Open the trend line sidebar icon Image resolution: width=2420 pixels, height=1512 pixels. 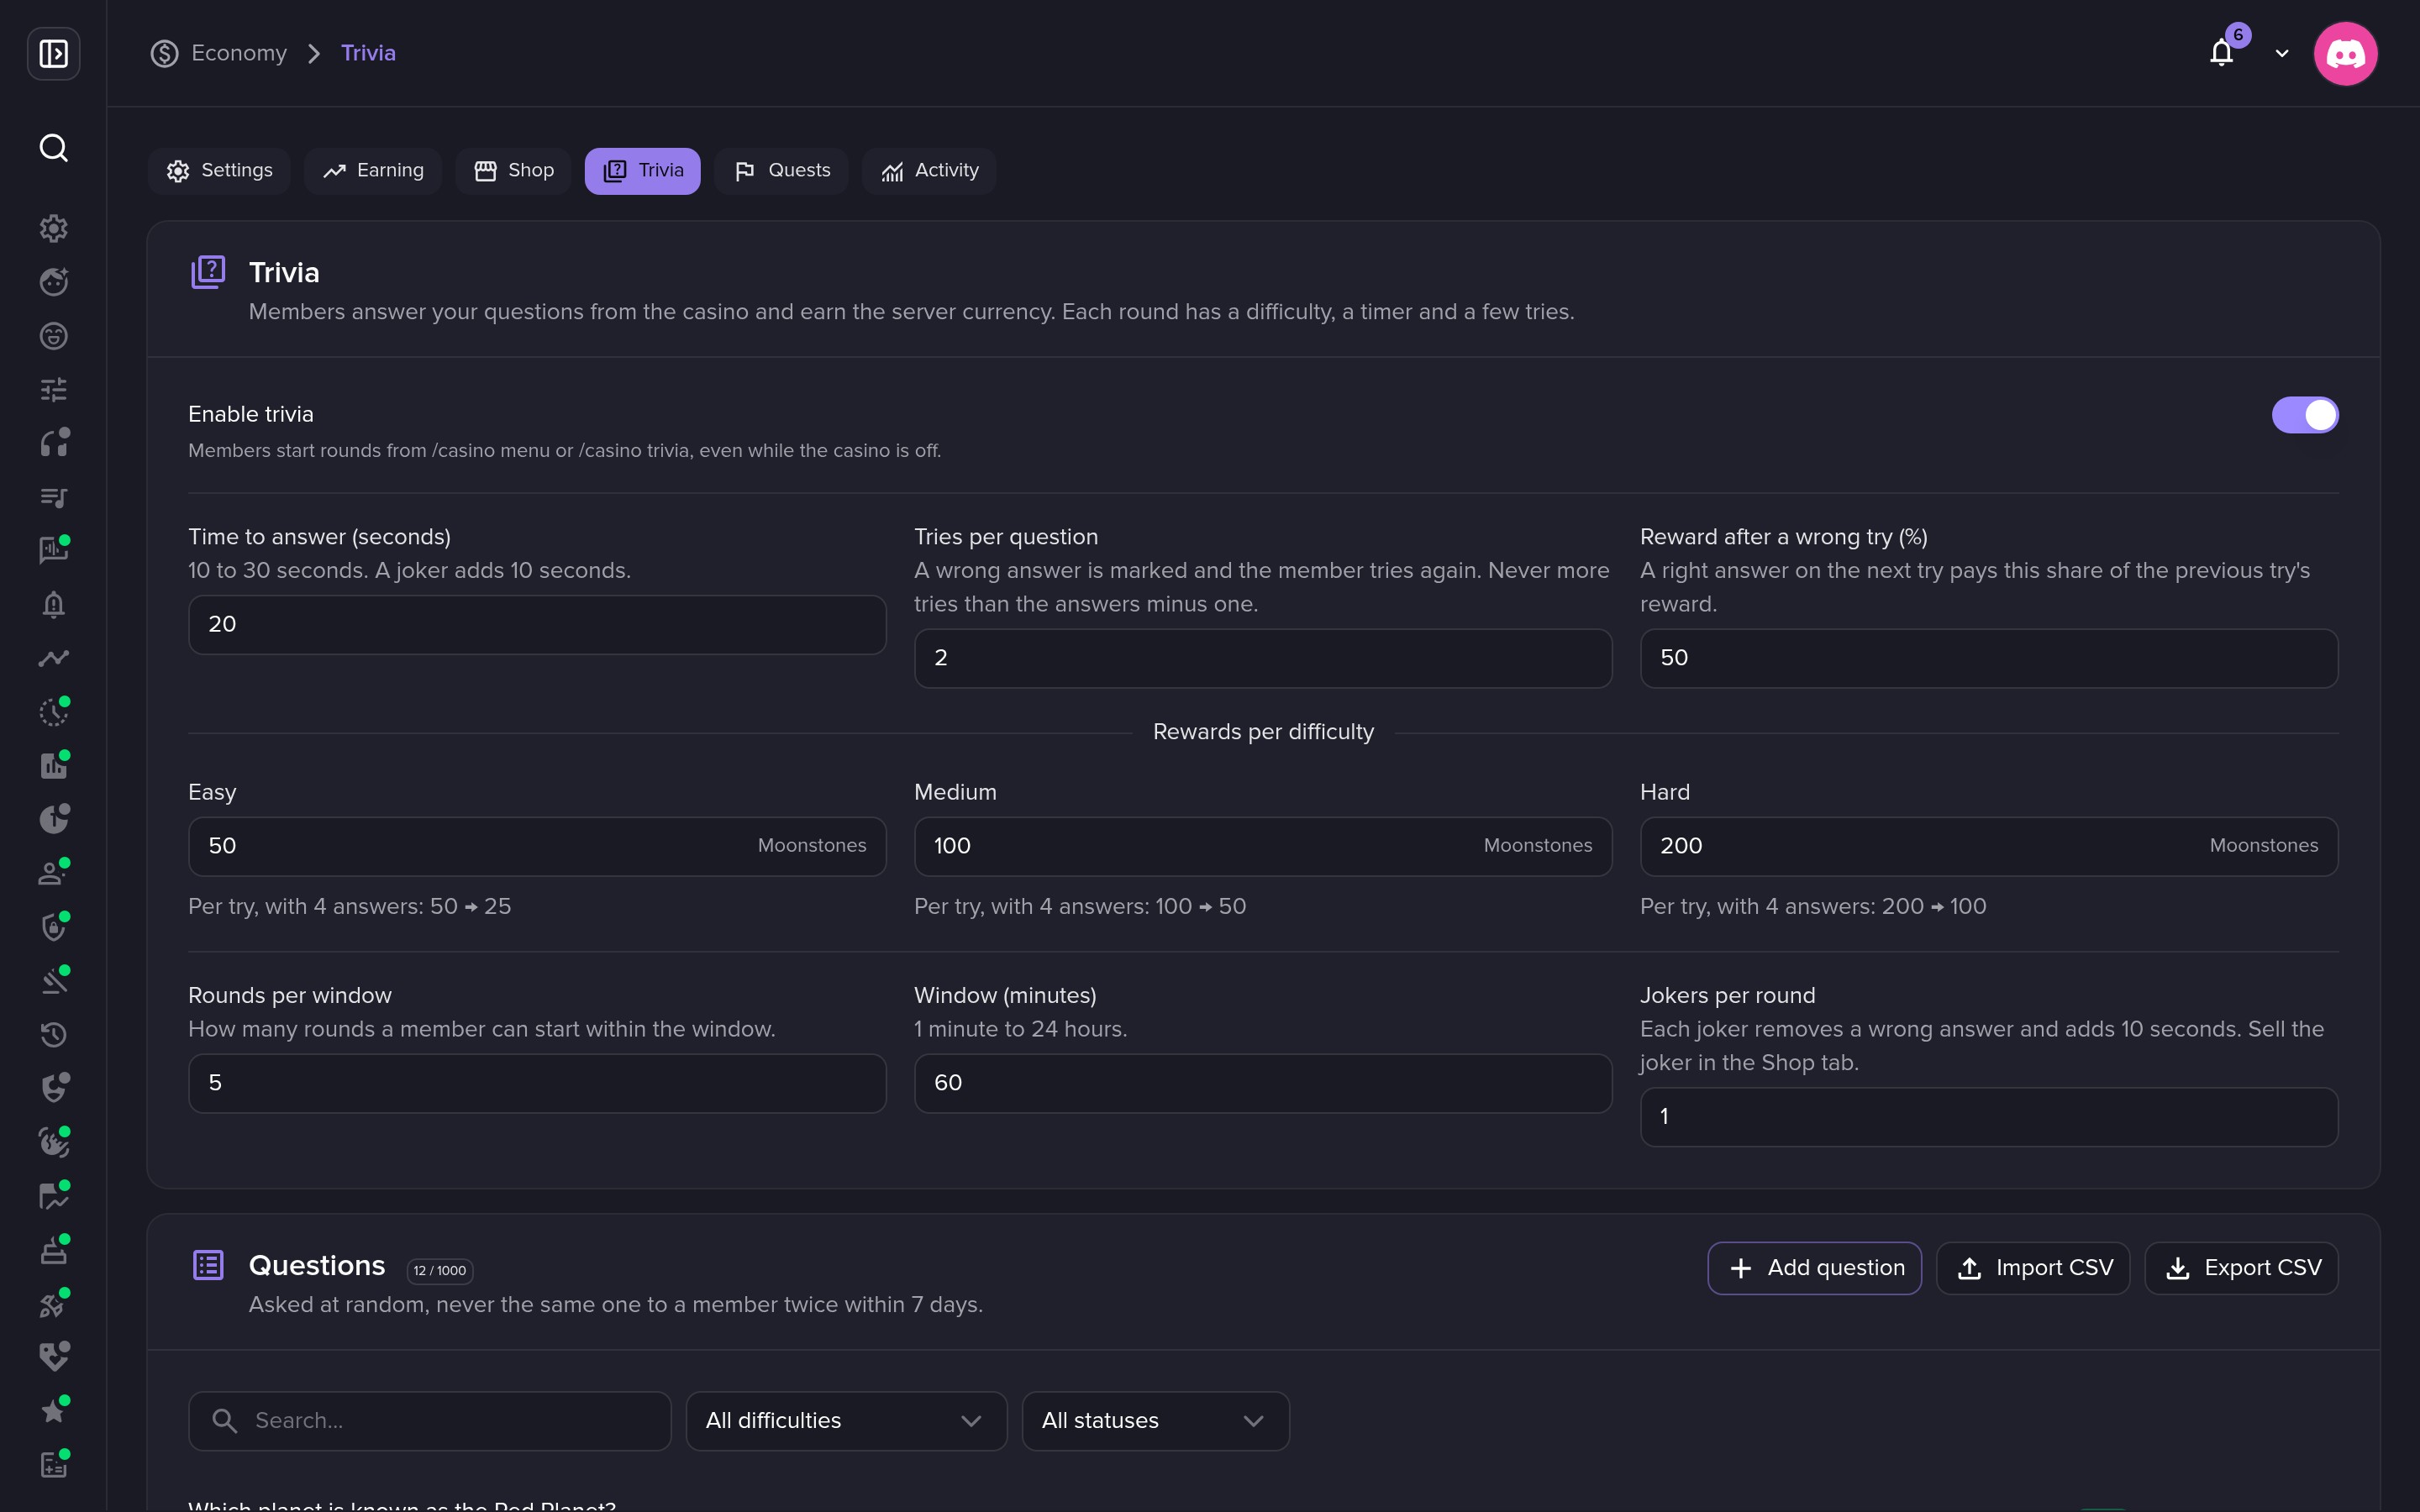(x=53, y=658)
